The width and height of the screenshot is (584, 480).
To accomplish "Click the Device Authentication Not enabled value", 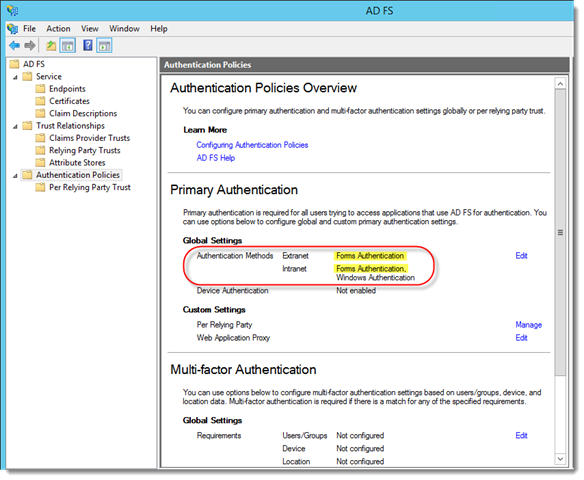I will [356, 290].
